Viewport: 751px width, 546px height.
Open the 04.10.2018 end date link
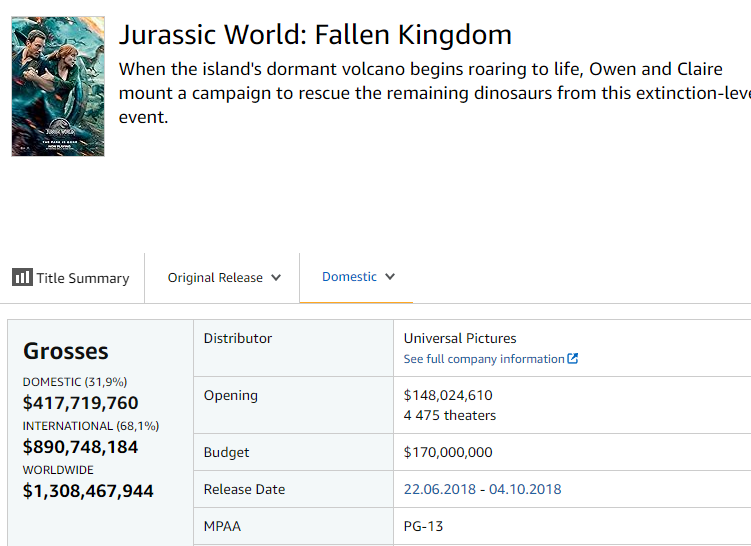[525, 489]
